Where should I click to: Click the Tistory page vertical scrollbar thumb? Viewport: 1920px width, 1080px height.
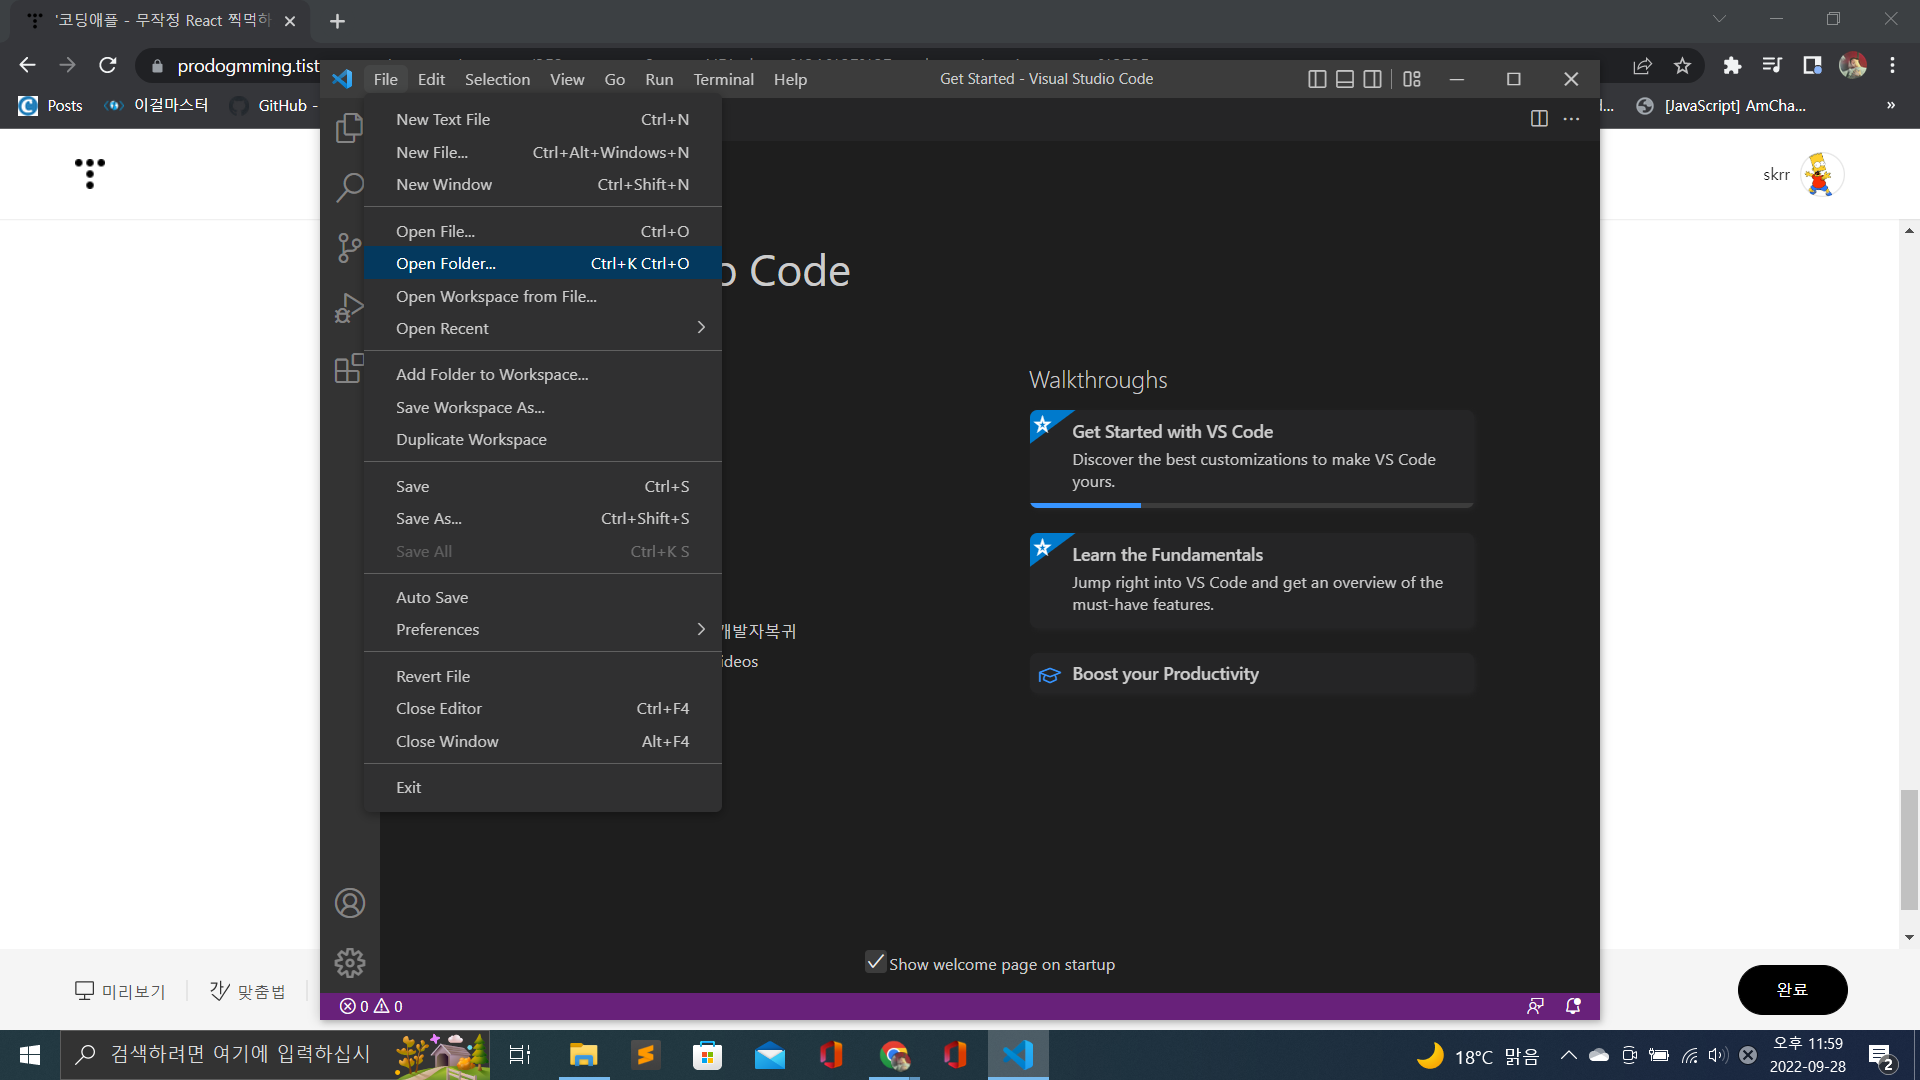tap(1909, 850)
